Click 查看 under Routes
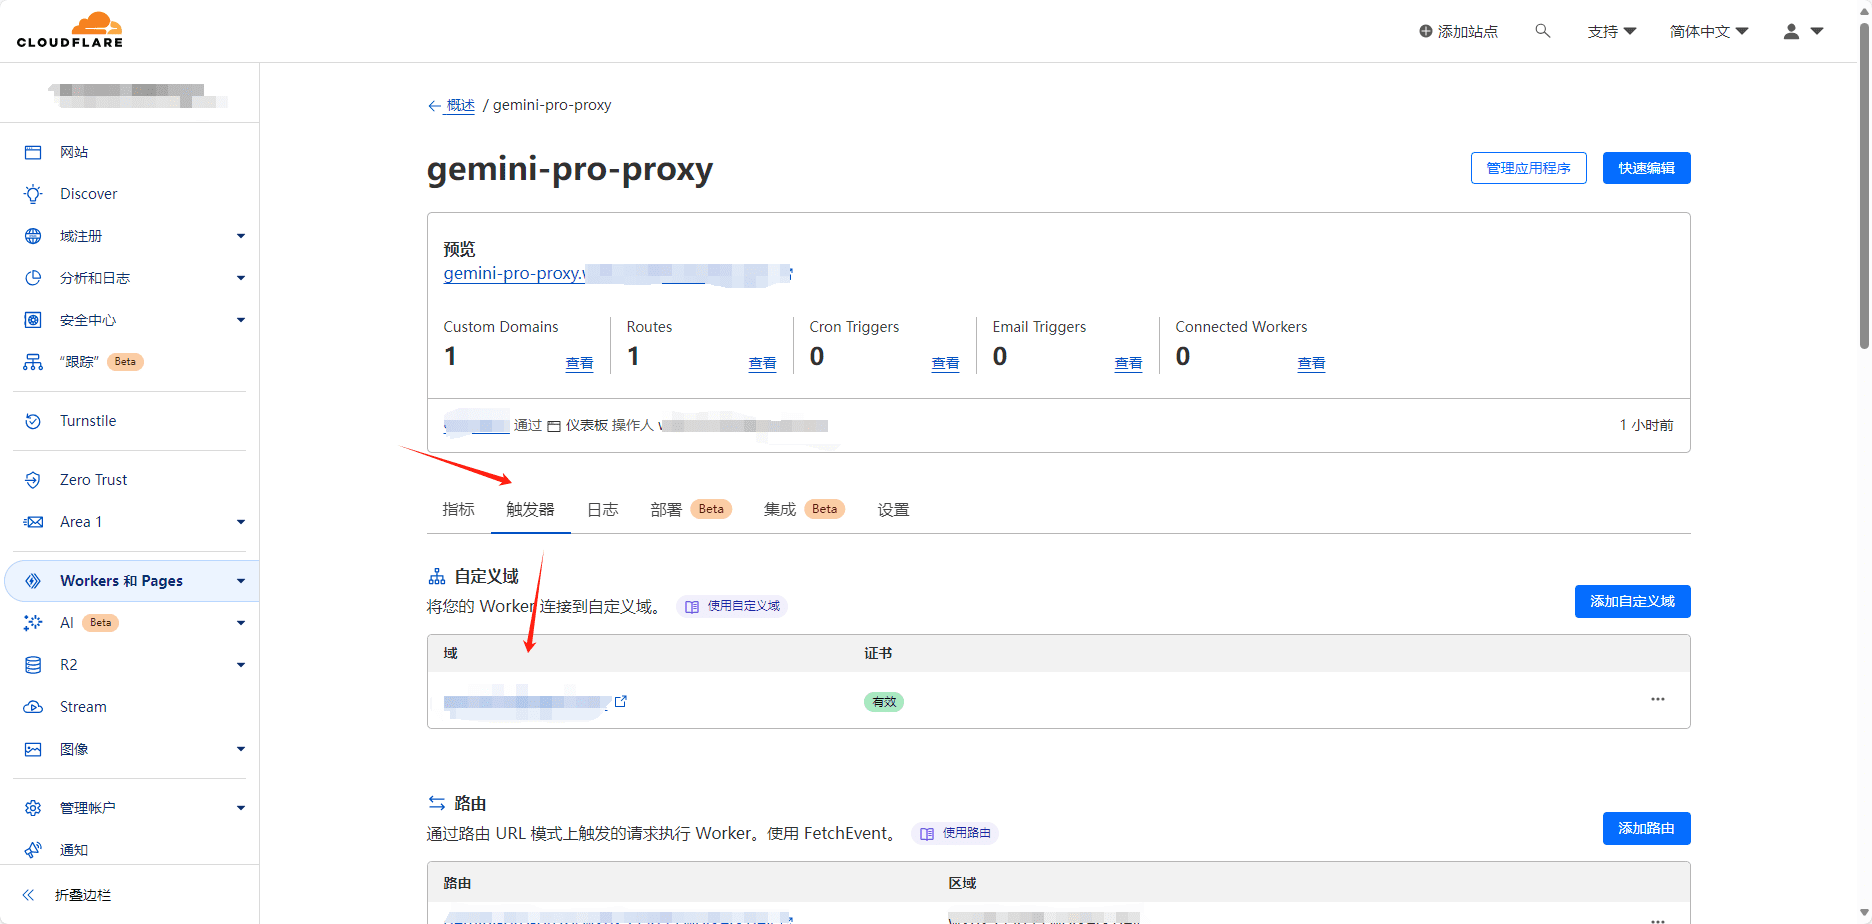 pos(763,364)
